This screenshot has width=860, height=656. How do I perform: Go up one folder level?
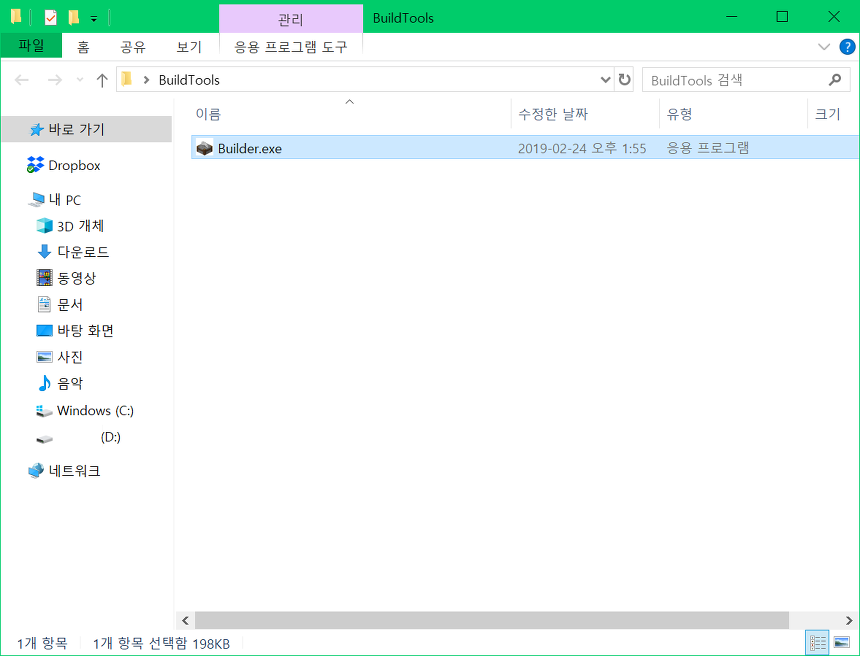click(x=102, y=80)
